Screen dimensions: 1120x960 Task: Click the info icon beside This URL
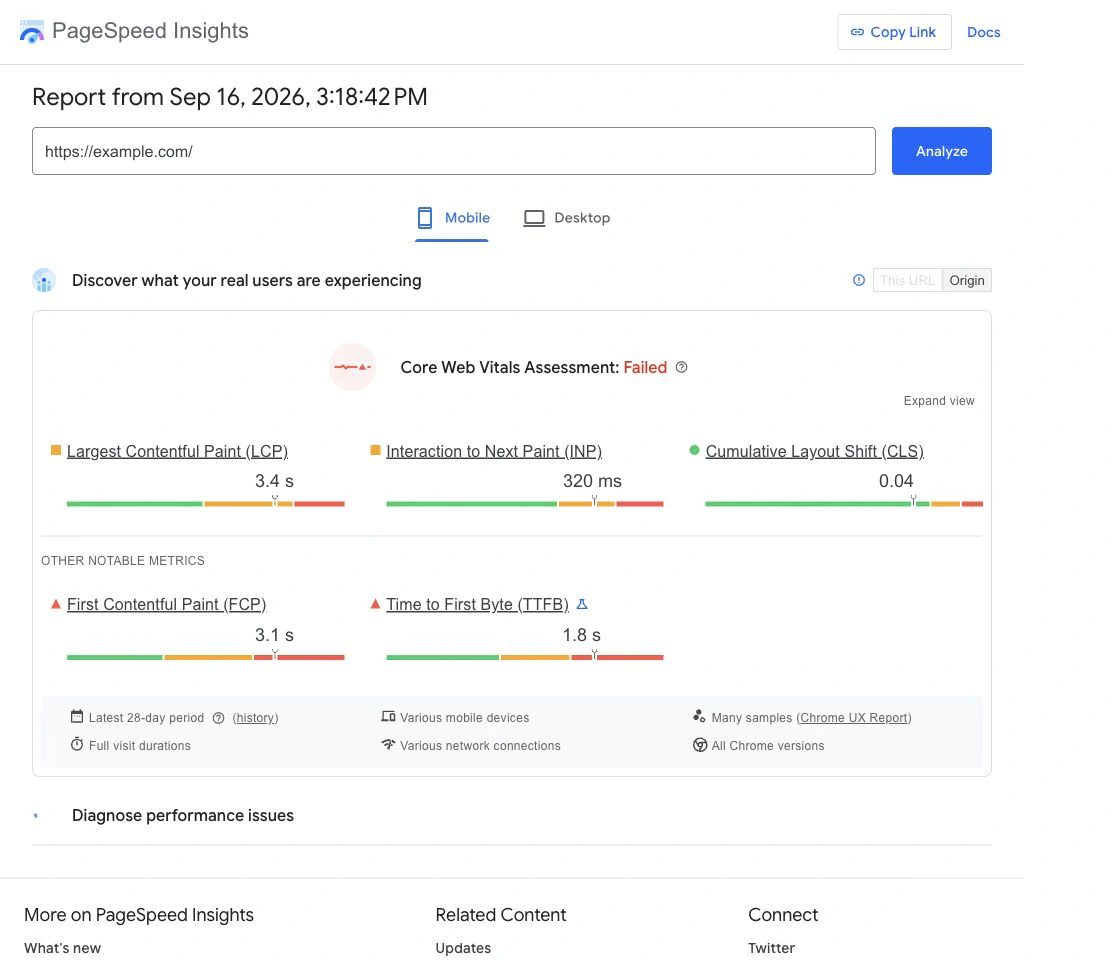coord(859,280)
